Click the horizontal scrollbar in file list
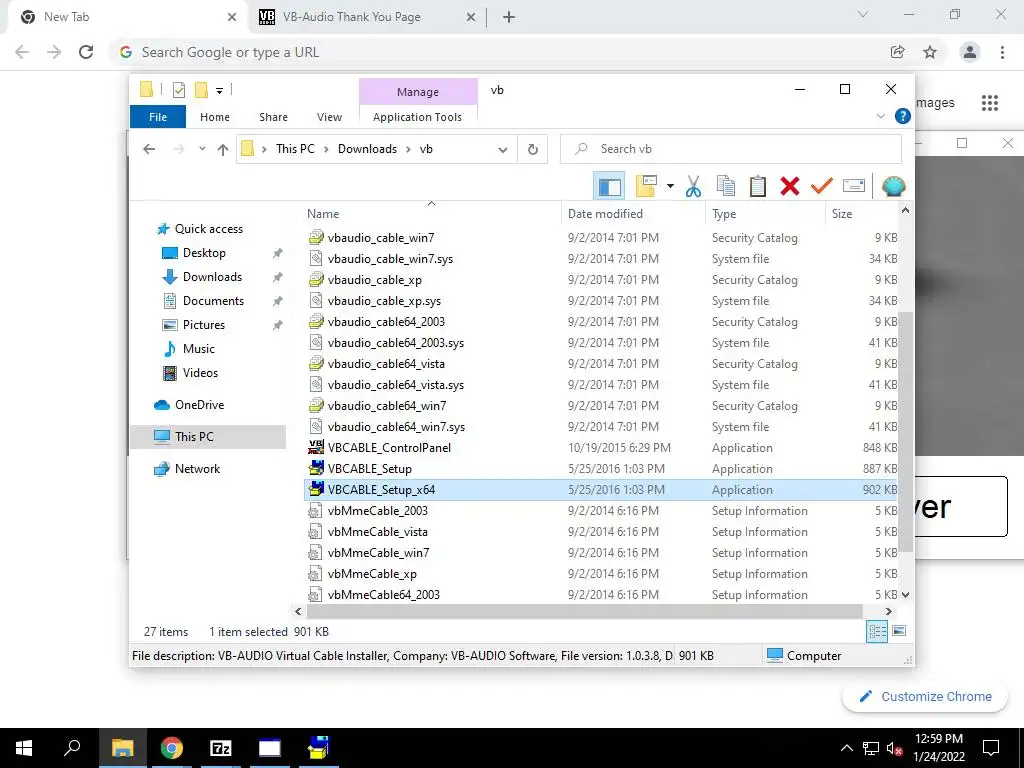Viewport: 1024px width, 768px height. pyautogui.click(x=585, y=611)
